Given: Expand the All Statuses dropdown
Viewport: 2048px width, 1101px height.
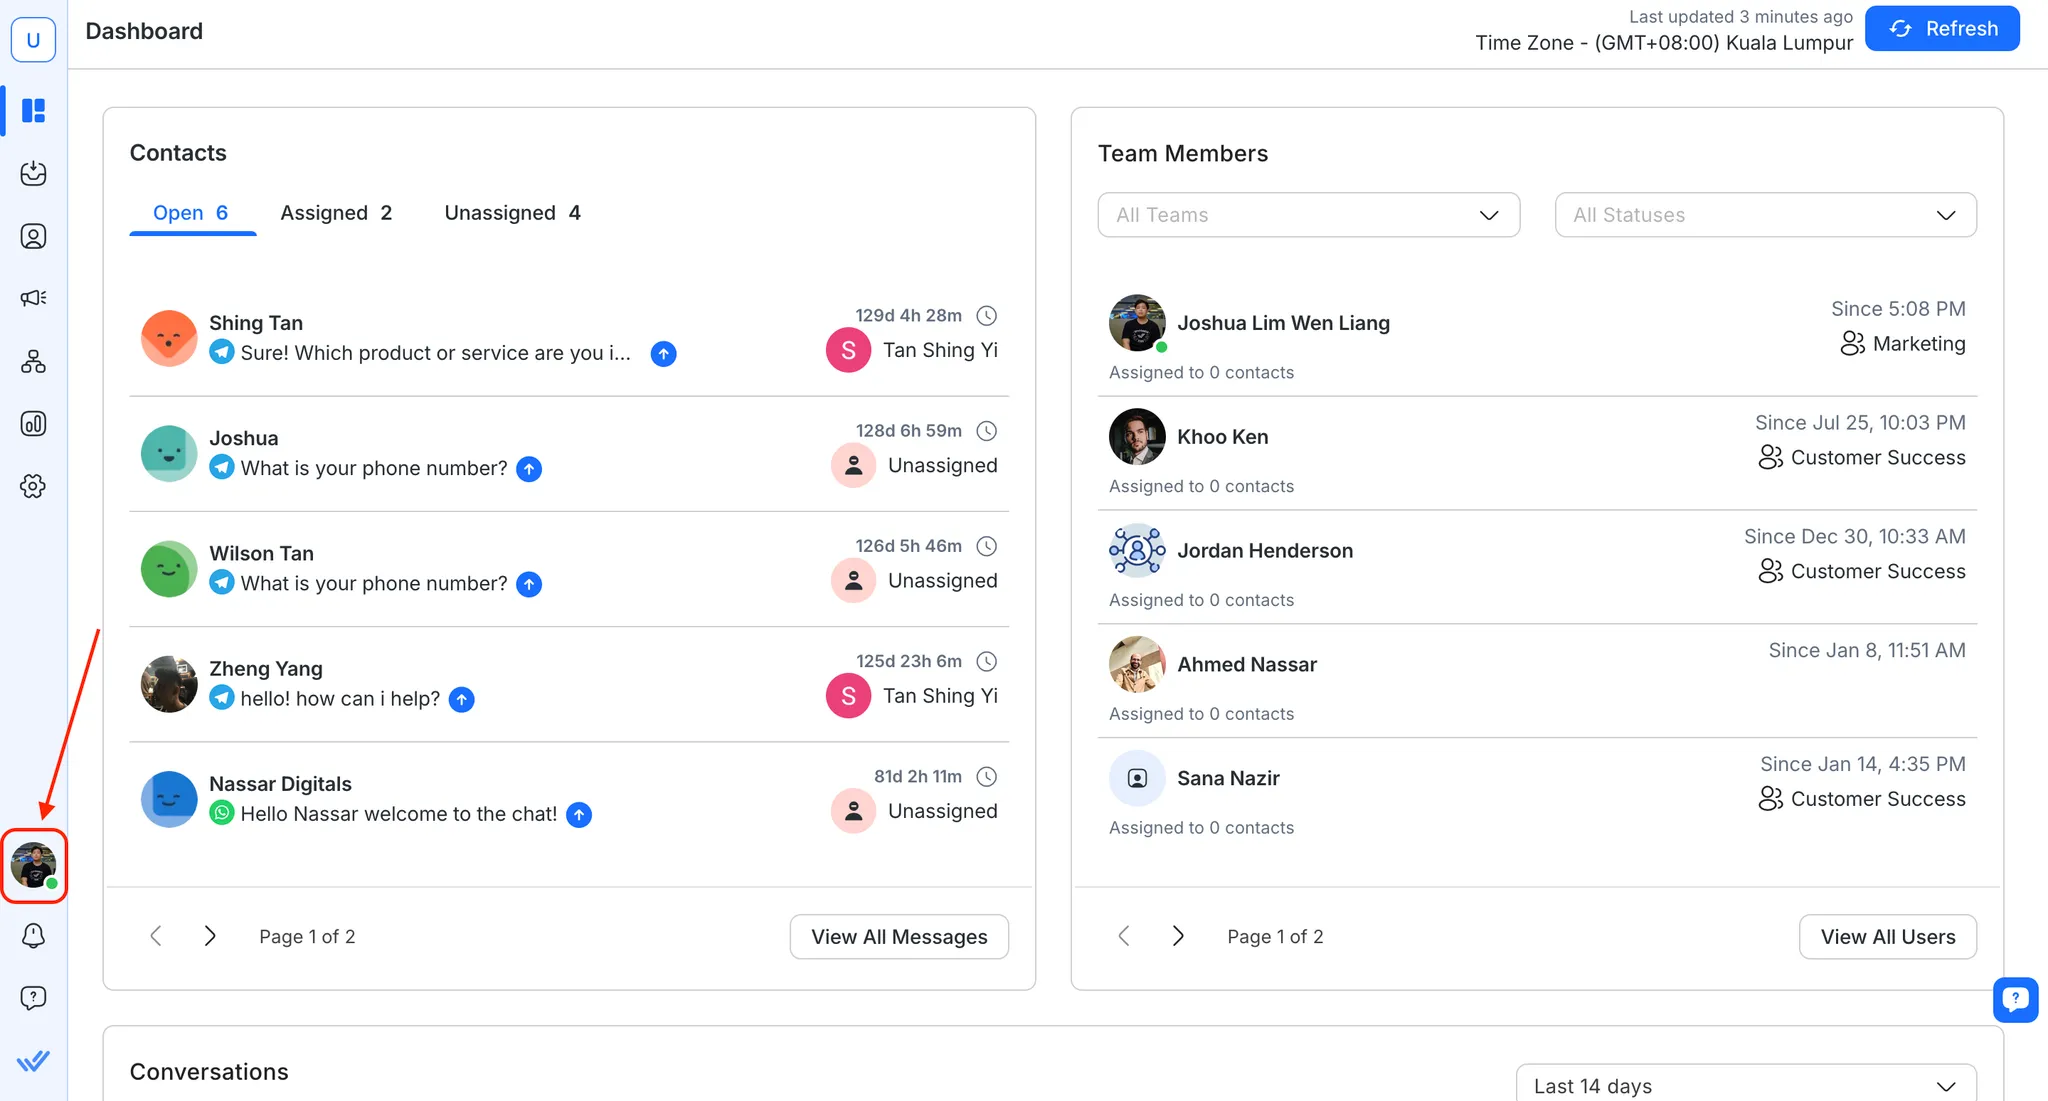Looking at the screenshot, I should pos(1765,215).
